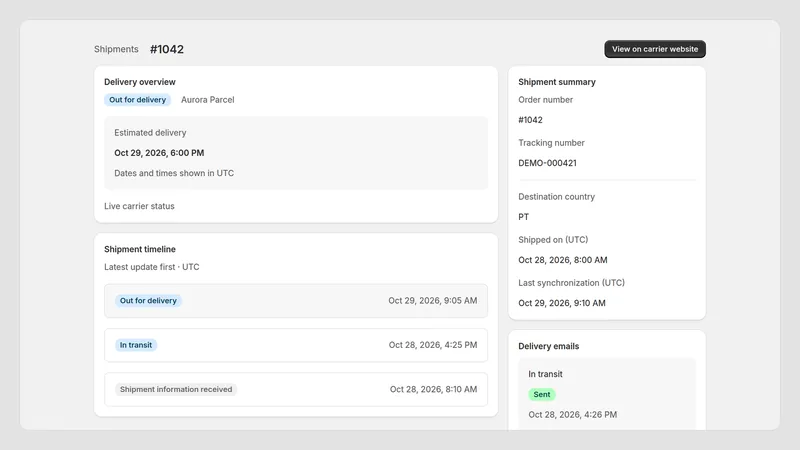This screenshot has height=450, width=800.
Task: Select Oct 28, 2026, 8:00 AM shipped date
Action: (x=563, y=260)
